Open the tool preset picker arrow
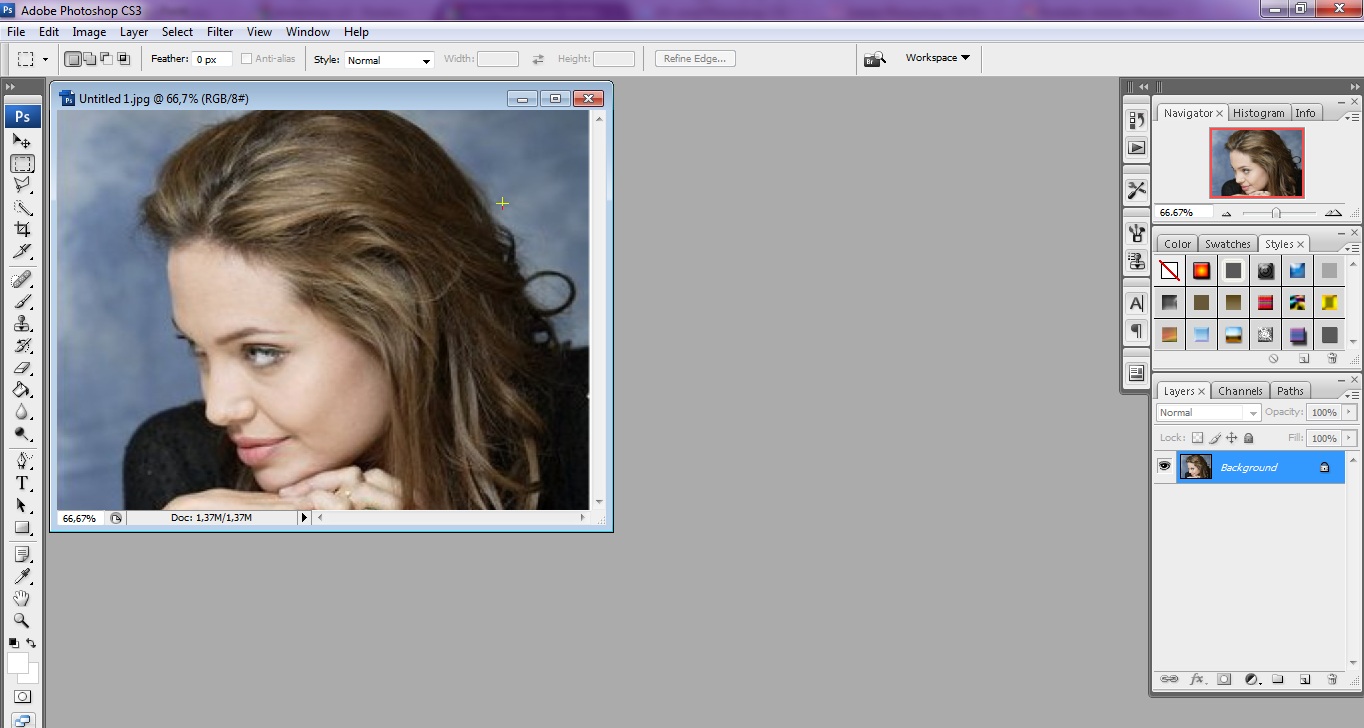Image resolution: width=1364 pixels, height=728 pixels. [45, 60]
